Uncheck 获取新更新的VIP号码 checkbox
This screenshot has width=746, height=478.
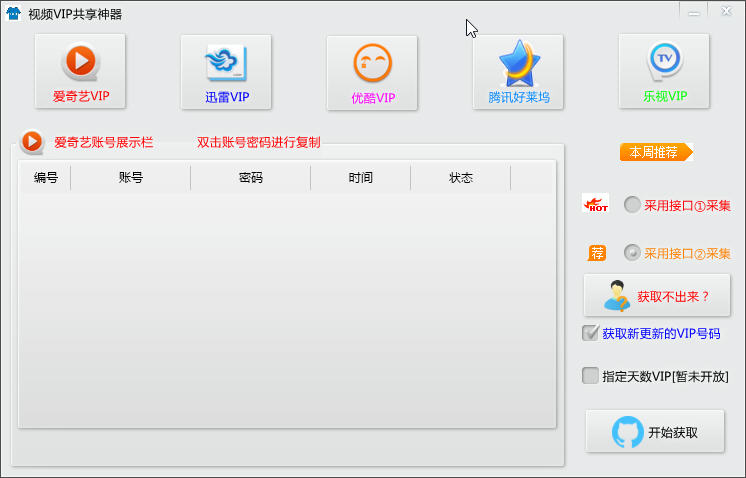coord(590,333)
